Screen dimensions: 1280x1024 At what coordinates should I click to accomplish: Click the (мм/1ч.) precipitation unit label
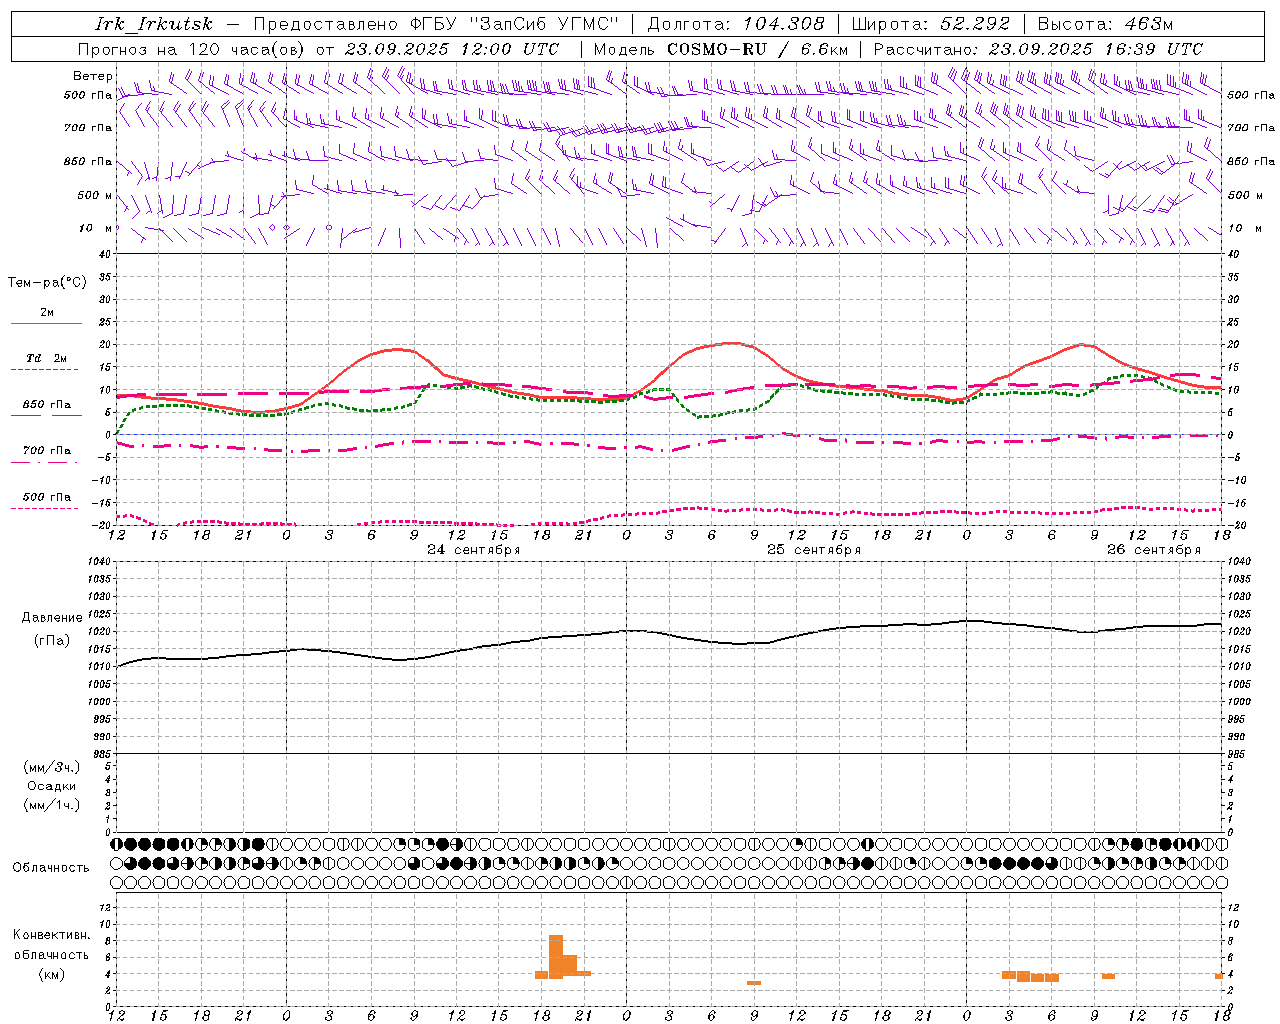click(52, 805)
